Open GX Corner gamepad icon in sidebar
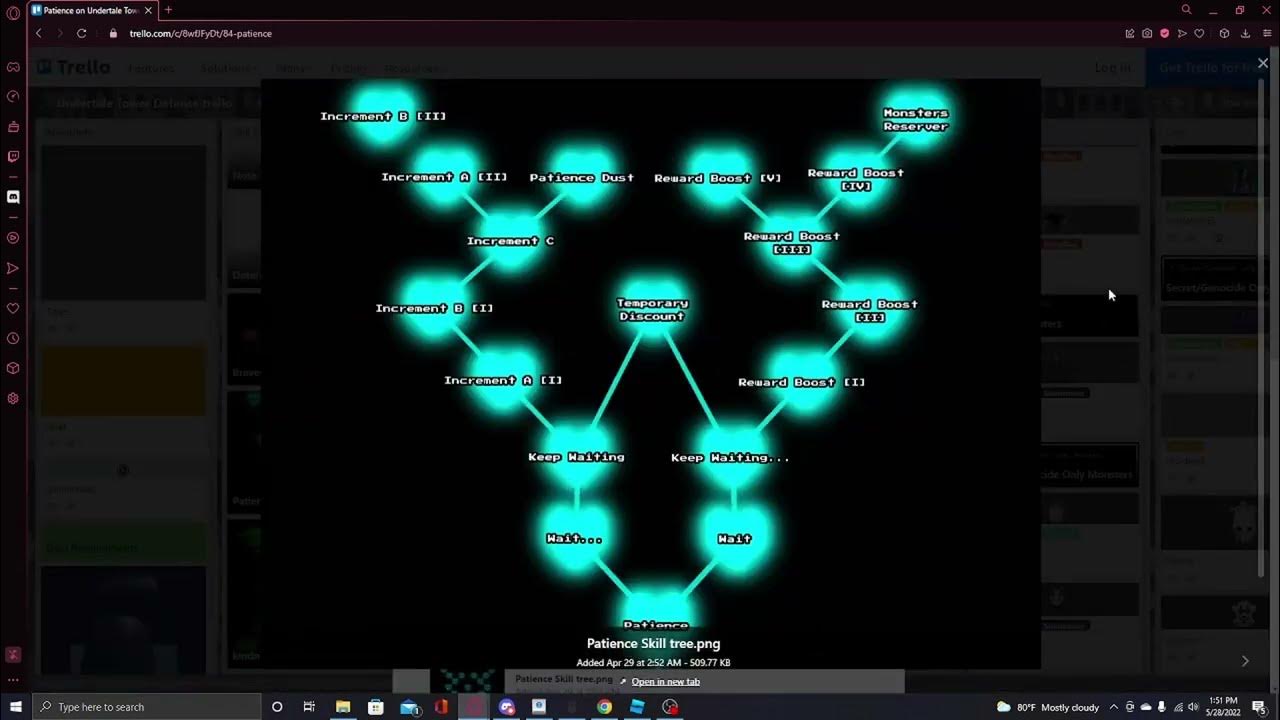1280x720 pixels. click(x=13, y=67)
